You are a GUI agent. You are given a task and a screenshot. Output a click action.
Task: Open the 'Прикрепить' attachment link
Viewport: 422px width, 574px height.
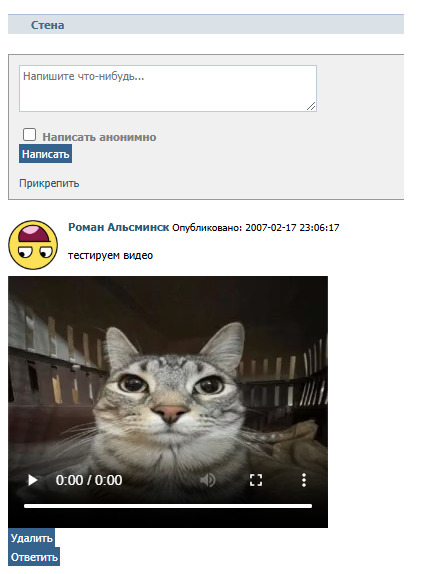click(49, 183)
